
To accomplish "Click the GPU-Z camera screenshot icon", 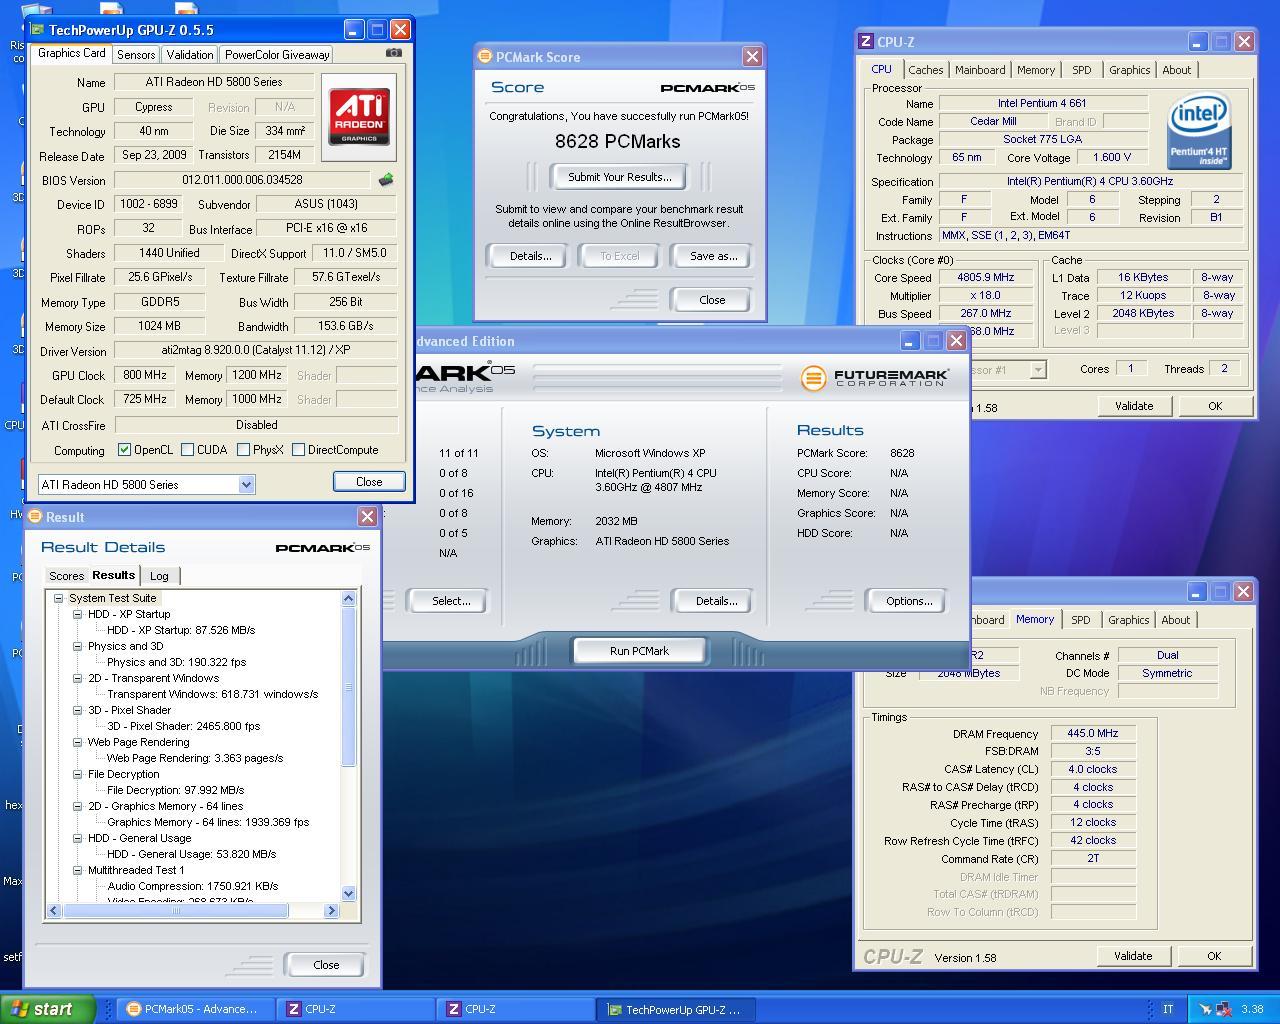I will tap(394, 53).
